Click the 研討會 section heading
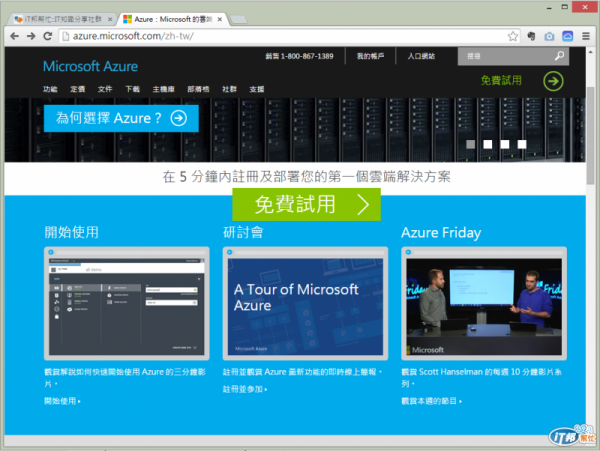600x451 pixels. click(243, 232)
